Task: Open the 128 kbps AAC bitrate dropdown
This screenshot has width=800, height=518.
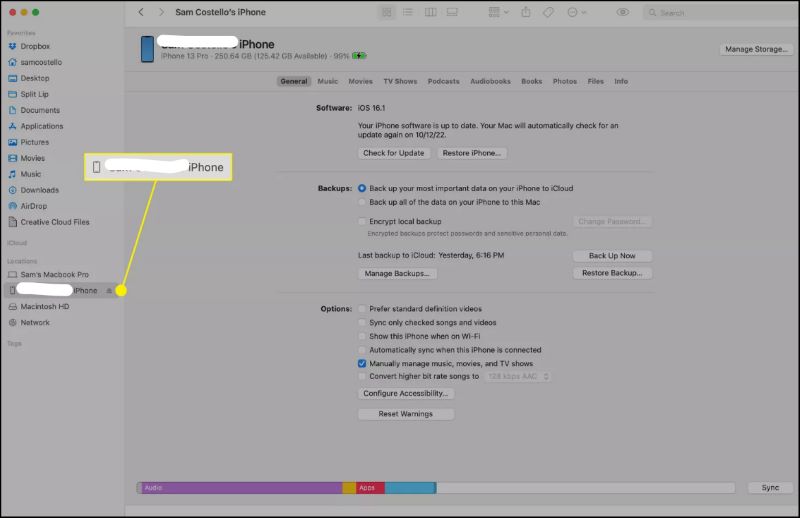Action: [x=517, y=377]
